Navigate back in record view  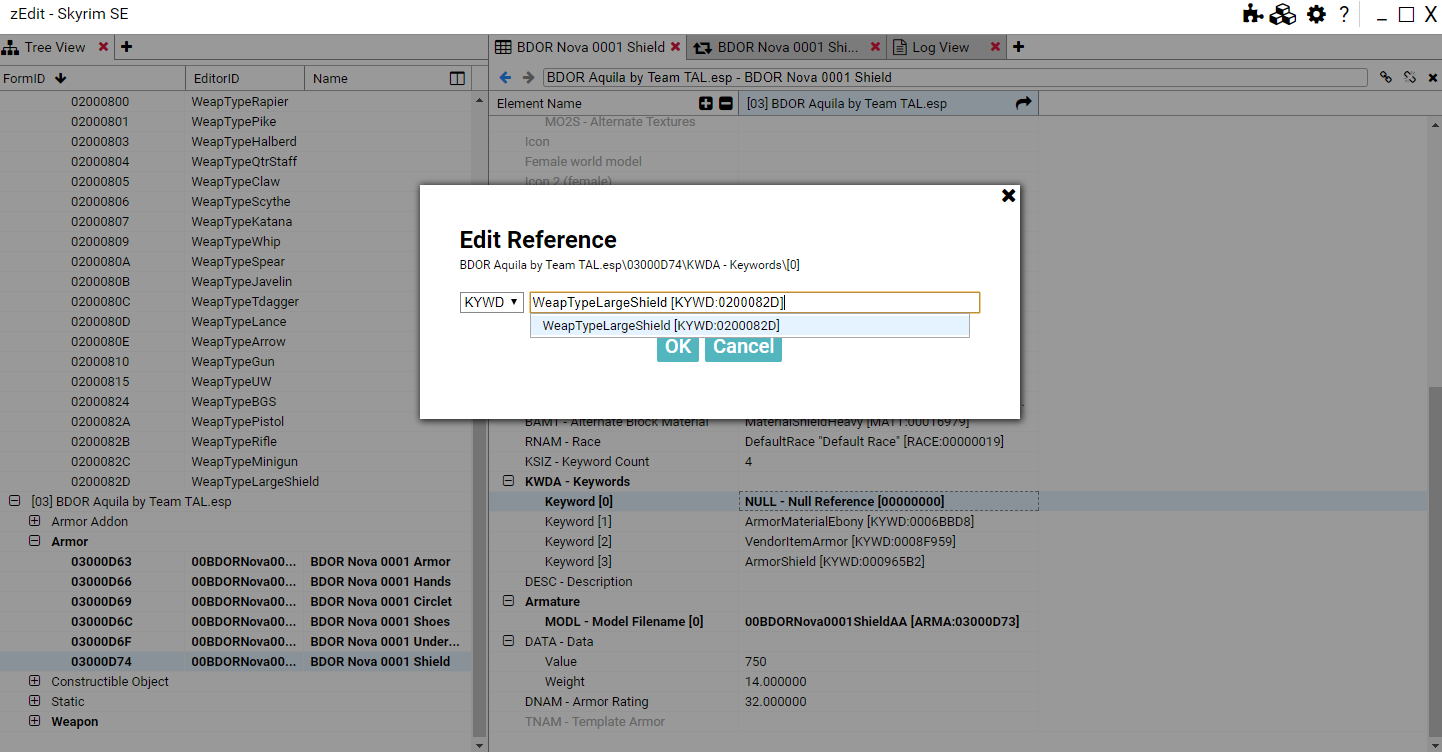[x=506, y=77]
